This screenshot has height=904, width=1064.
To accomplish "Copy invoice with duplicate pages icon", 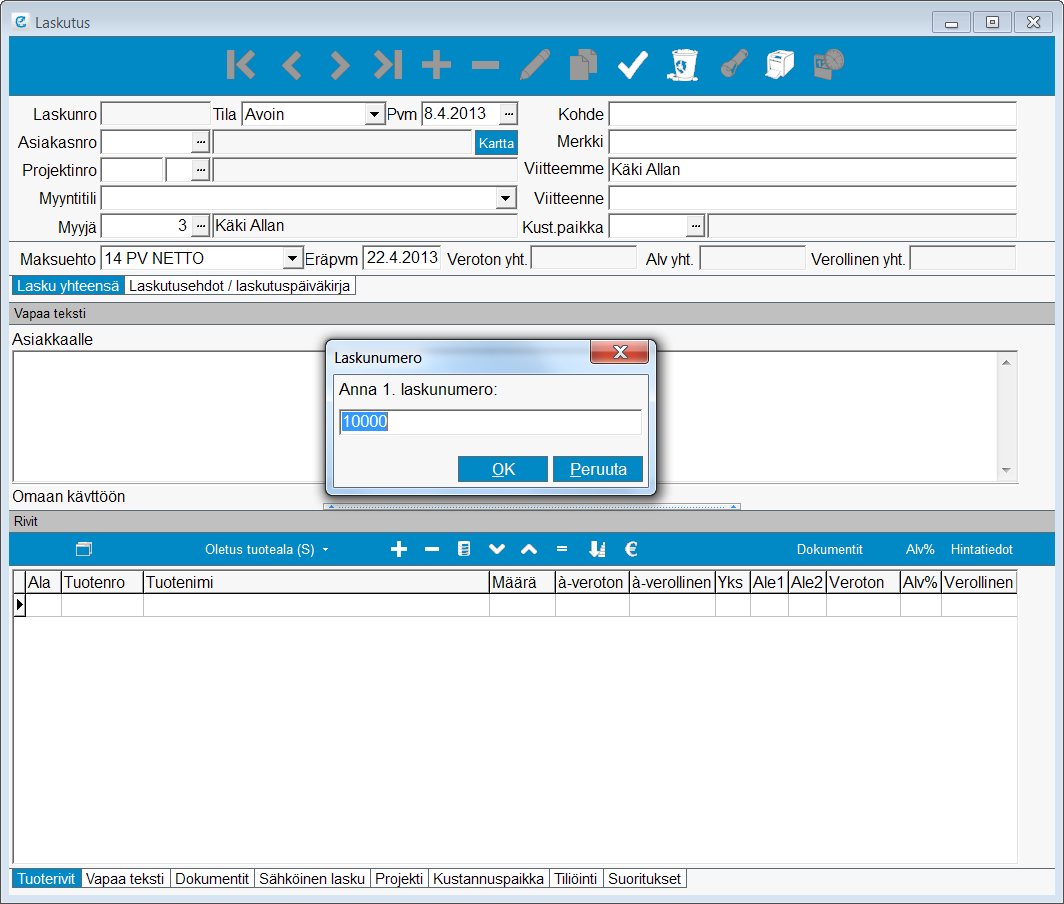I will click(x=584, y=65).
